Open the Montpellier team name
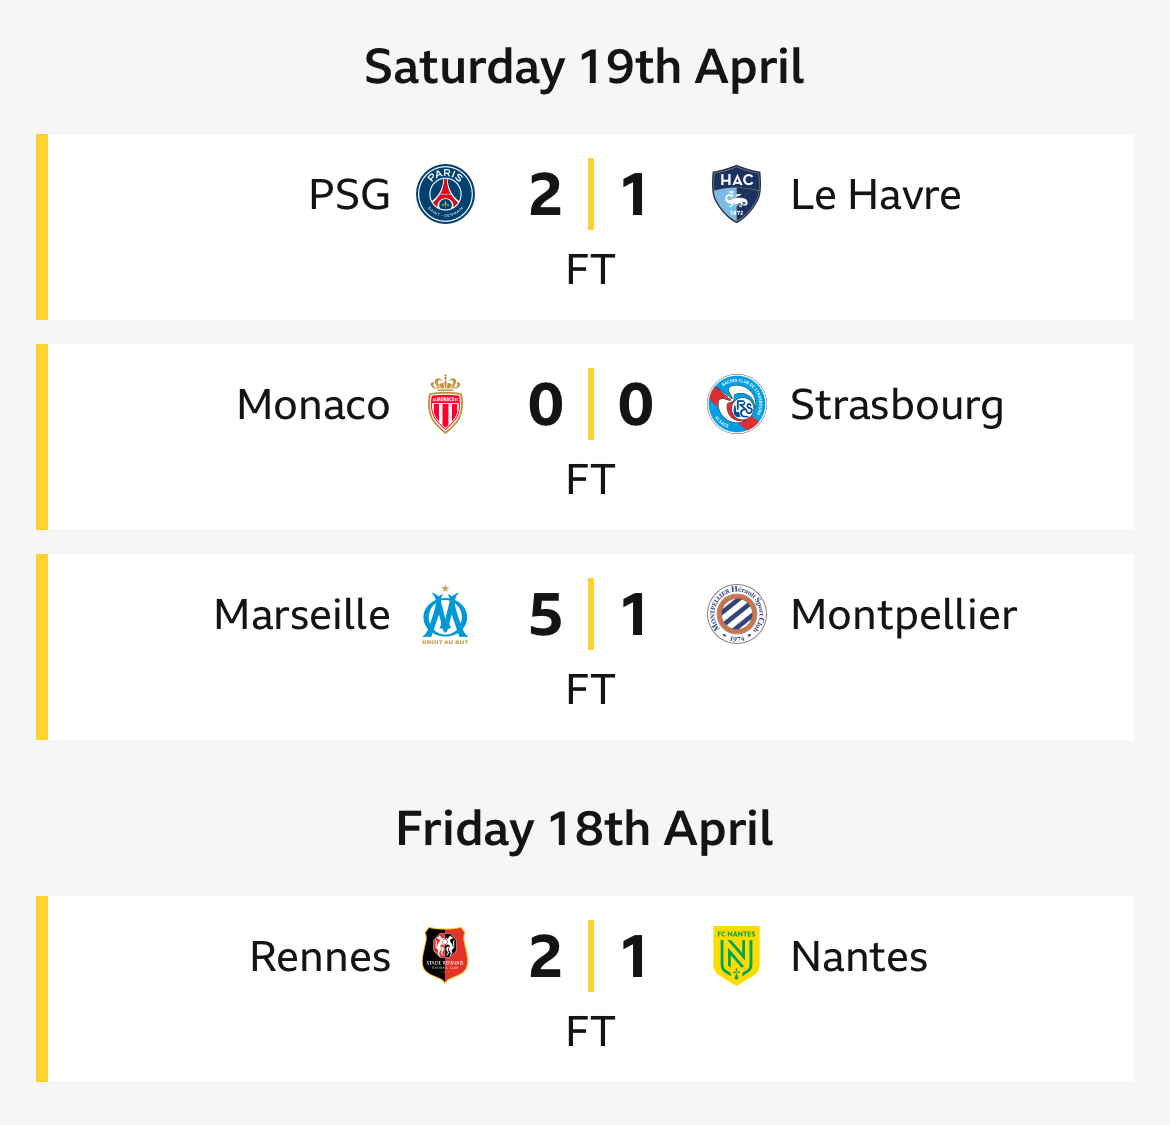1170x1125 pixels. (904, 616)
